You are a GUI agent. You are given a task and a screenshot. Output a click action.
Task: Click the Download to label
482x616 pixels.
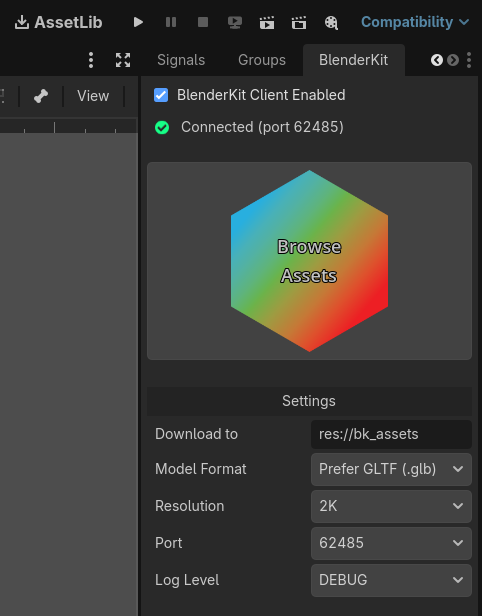pyautogui.click(x=196, y=434)
